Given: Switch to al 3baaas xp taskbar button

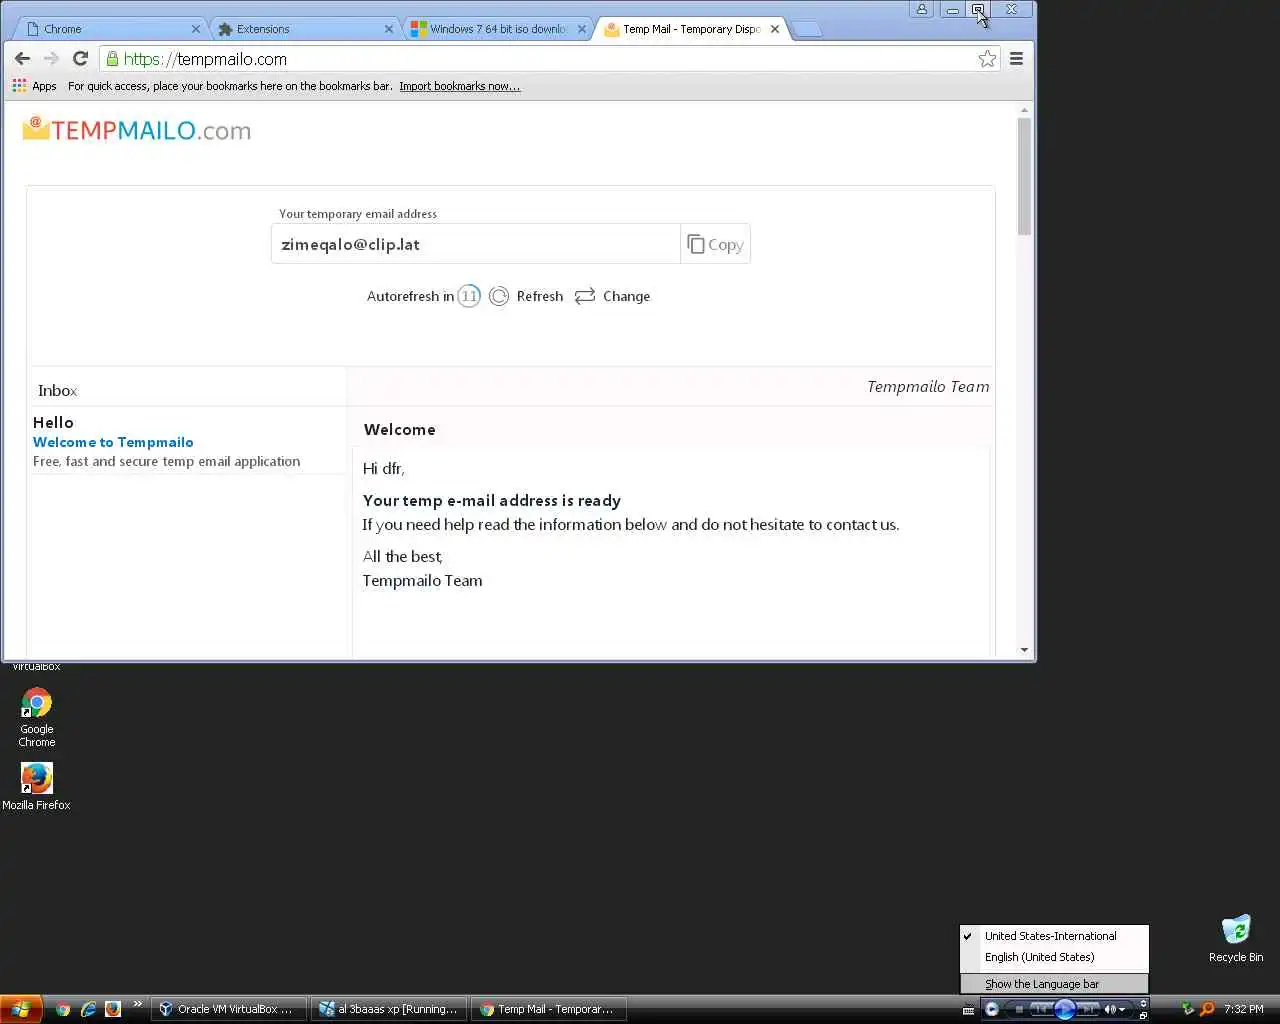Looking at the screenshot, I should tap(389, 1009).
